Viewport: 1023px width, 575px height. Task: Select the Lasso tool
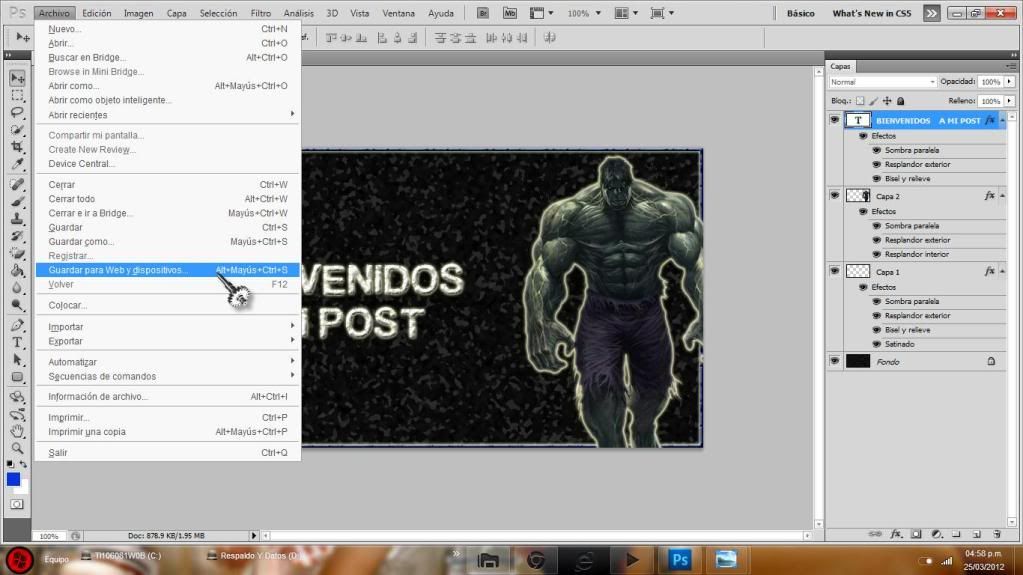[x=17, y=112]
